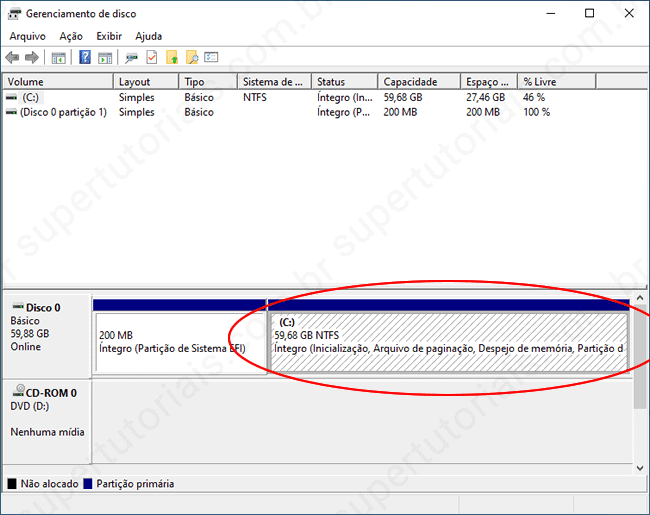Click the blue Help question mark icon
Viewport: 650px width, 515px height.
(x=85, y=57)
